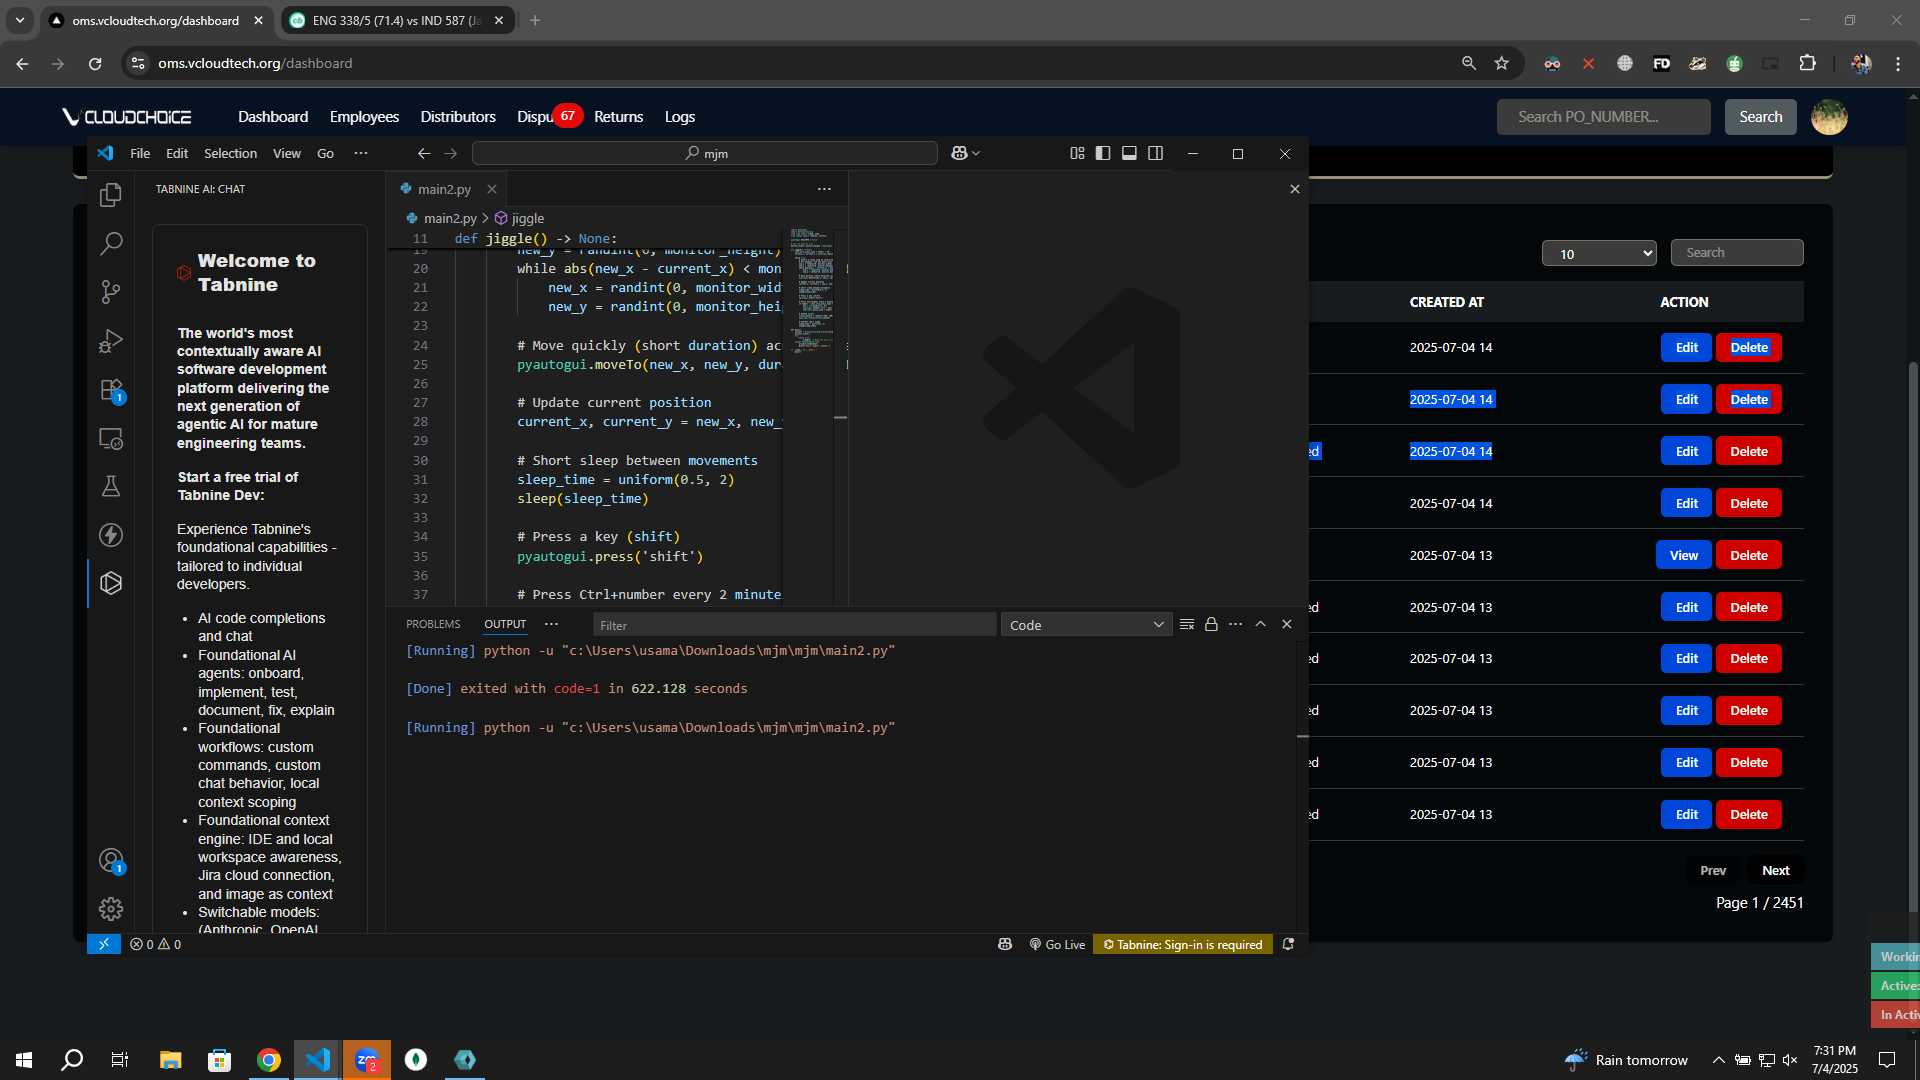The image size is (1920, 1080).
Task: Open the rows-per-page dropdown showing 10
Action: click(1599, 253)
